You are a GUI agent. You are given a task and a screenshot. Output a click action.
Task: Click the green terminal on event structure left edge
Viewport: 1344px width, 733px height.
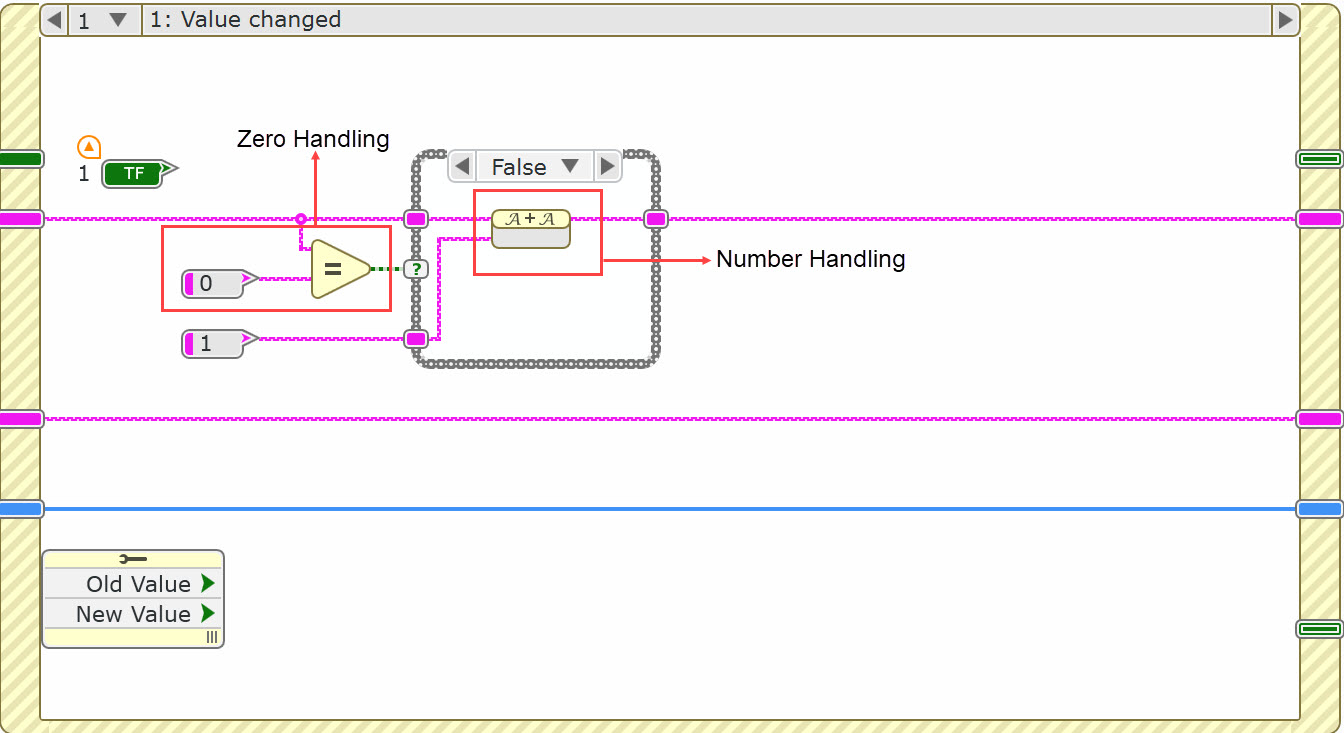[22, 158]
